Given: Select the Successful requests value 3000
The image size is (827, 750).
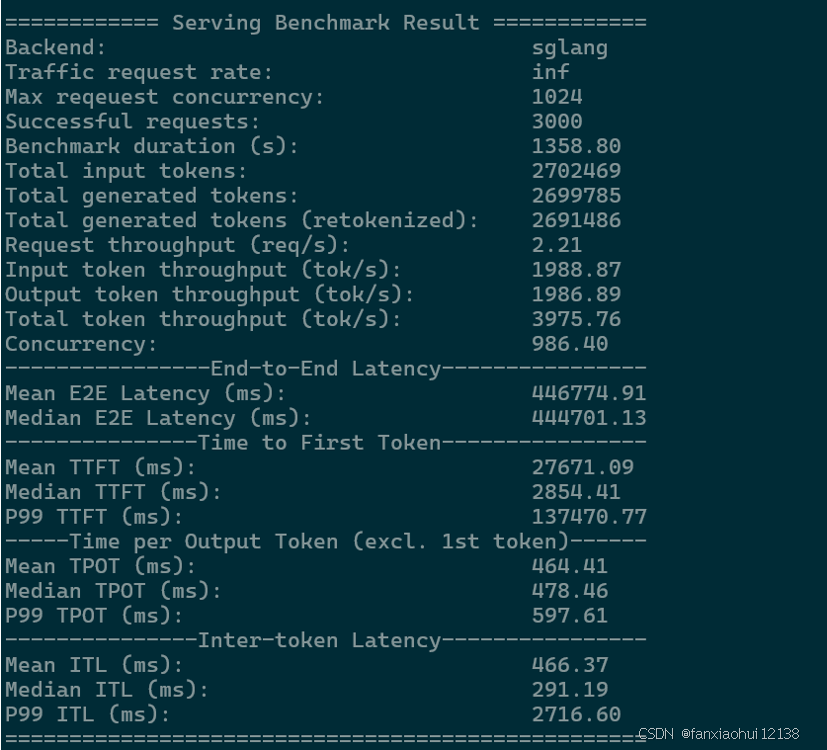Looking at the screenshot, I should [x=557, y=121].
